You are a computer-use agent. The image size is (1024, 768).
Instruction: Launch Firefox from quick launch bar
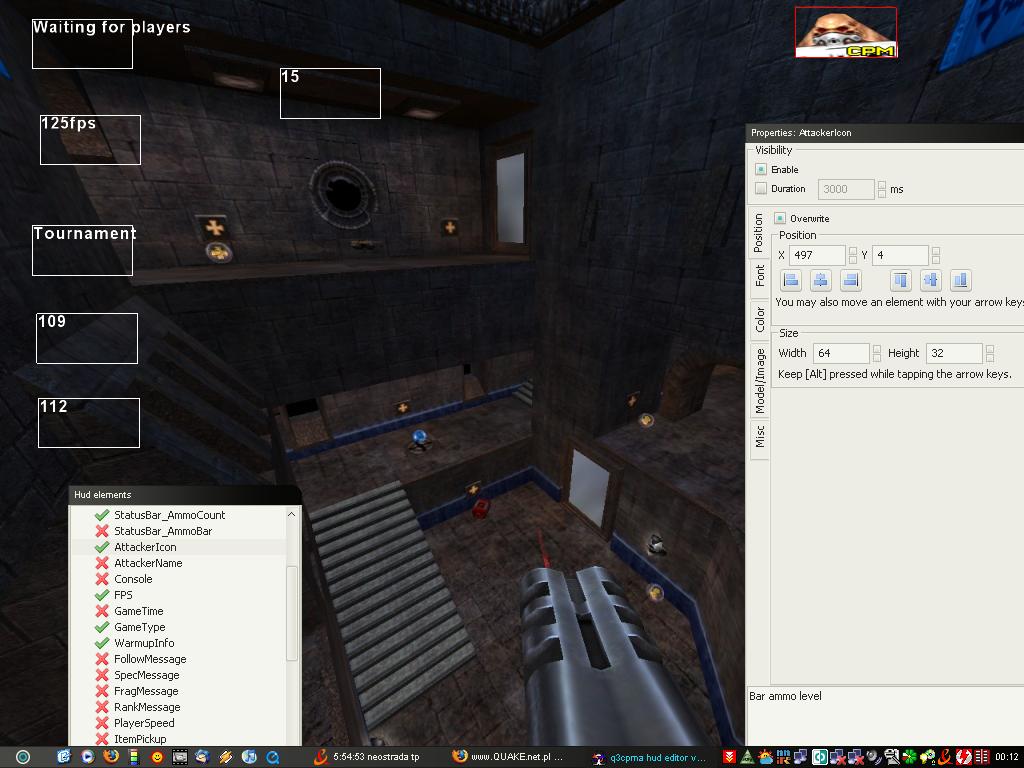[111, 757]
